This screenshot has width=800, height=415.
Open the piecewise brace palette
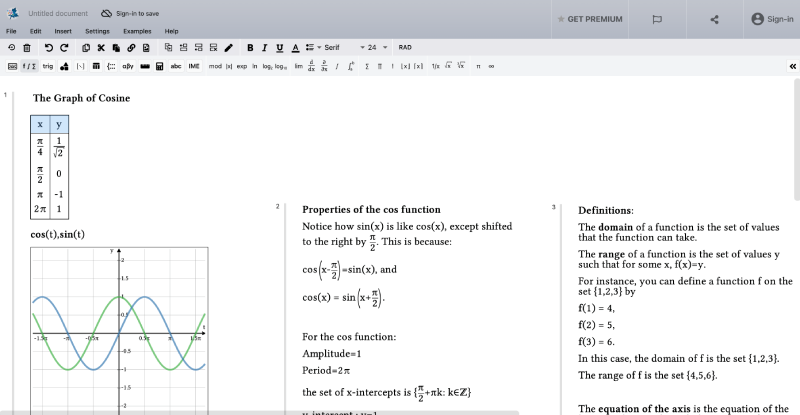pyautogui.click(x=111, y=66)
